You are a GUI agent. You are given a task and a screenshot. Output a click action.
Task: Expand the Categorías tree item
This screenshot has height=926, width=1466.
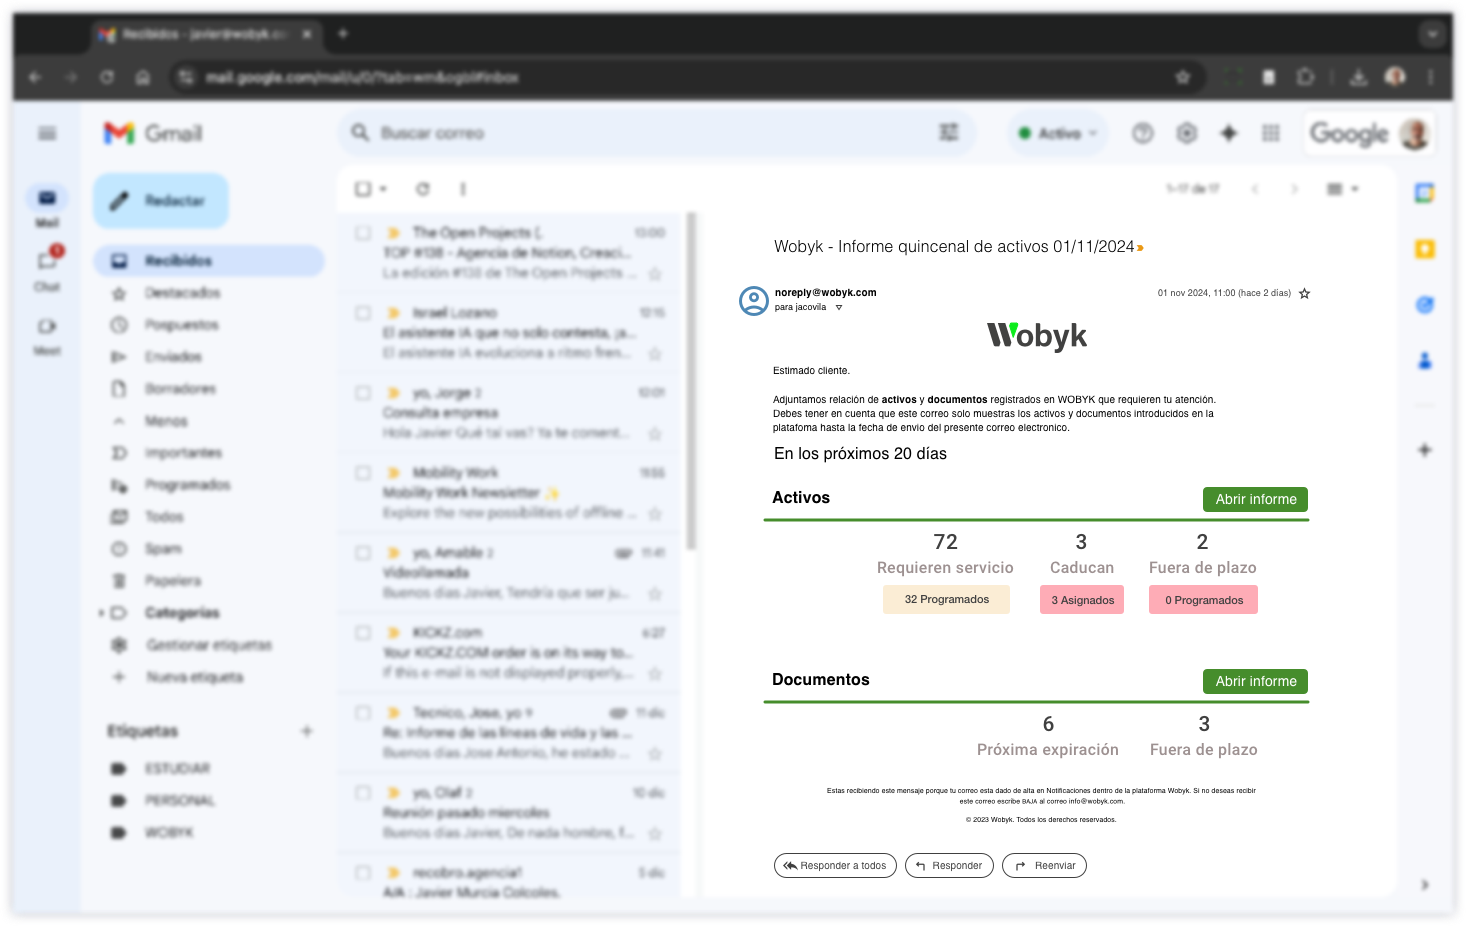pyautogui.click(x=101, y=613)
